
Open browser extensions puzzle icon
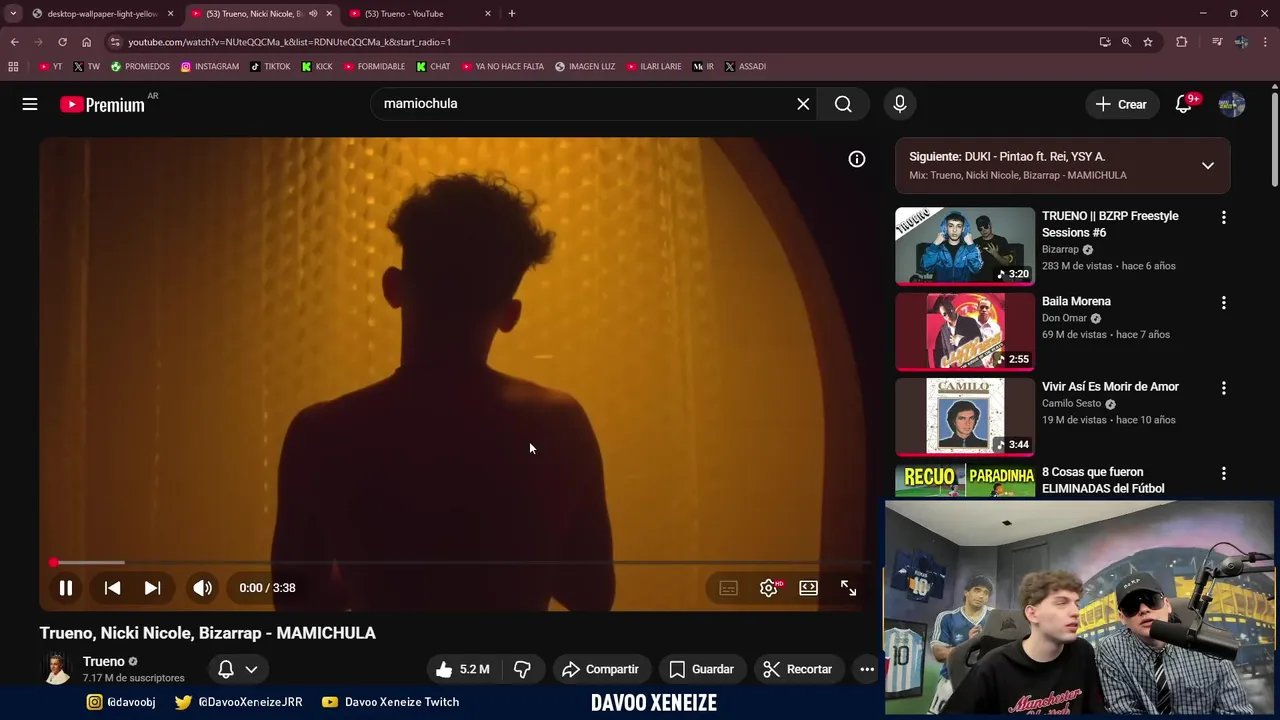pyautogui.click(x=1182, y=42)
